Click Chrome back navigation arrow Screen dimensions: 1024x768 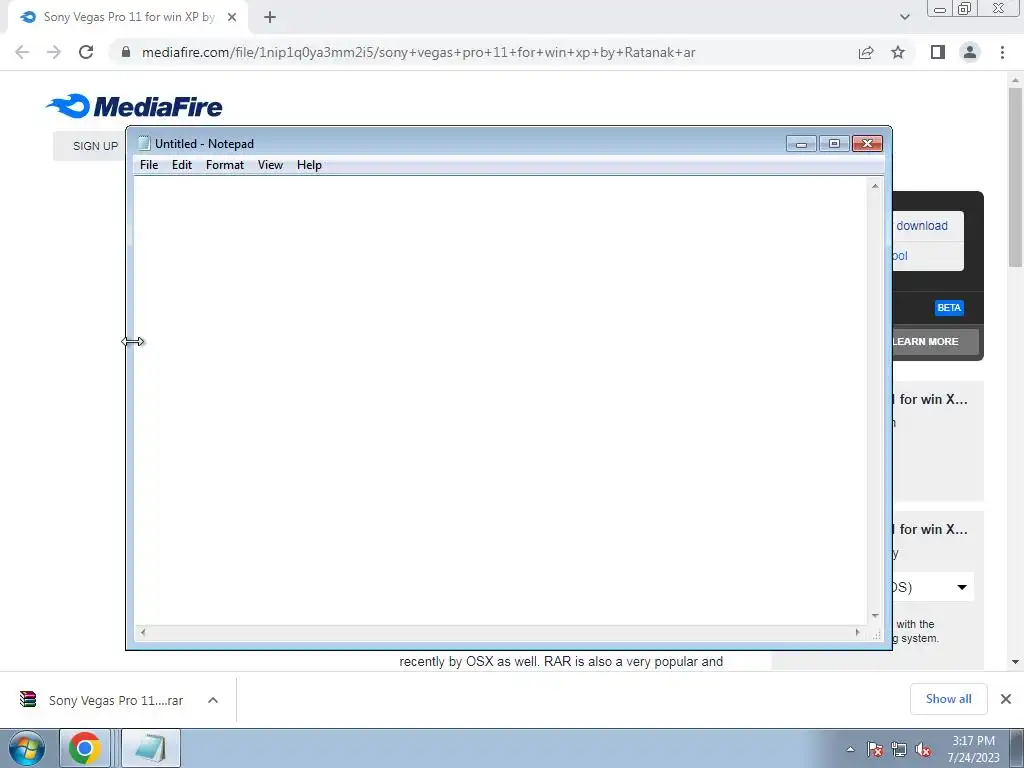click(x=22, y=52)
